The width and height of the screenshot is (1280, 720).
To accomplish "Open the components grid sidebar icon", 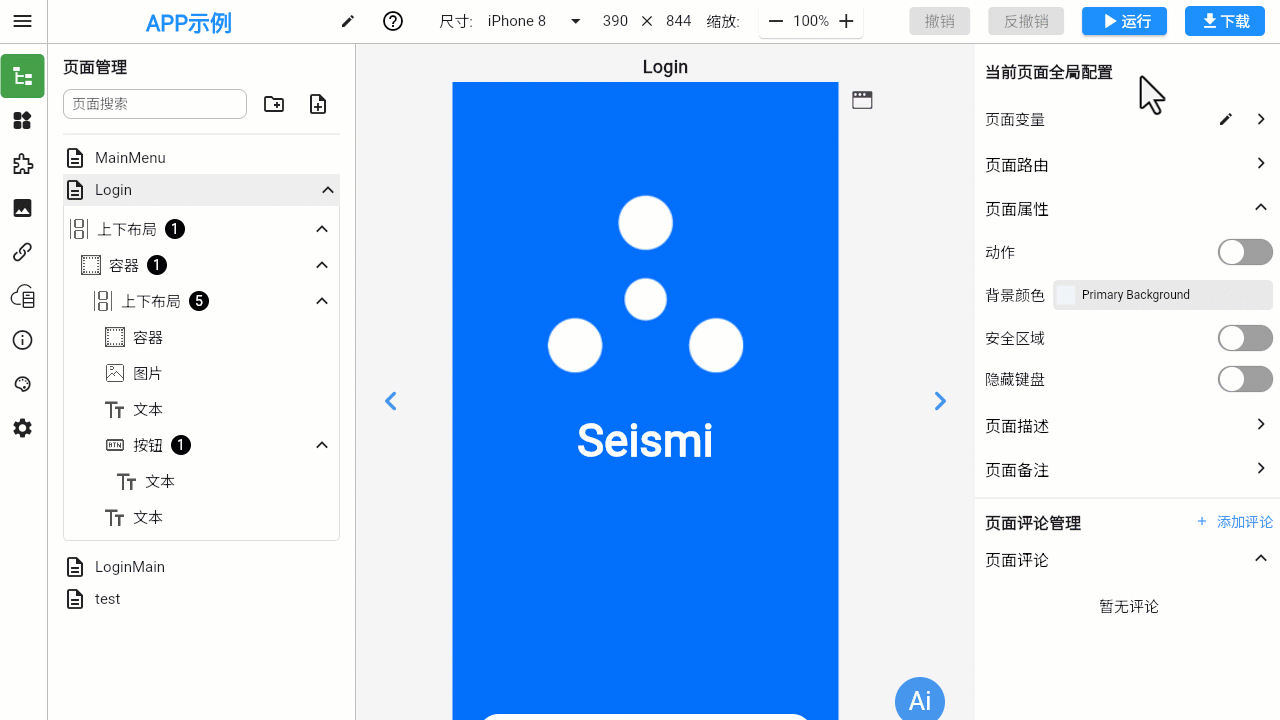I will point(22,120).
